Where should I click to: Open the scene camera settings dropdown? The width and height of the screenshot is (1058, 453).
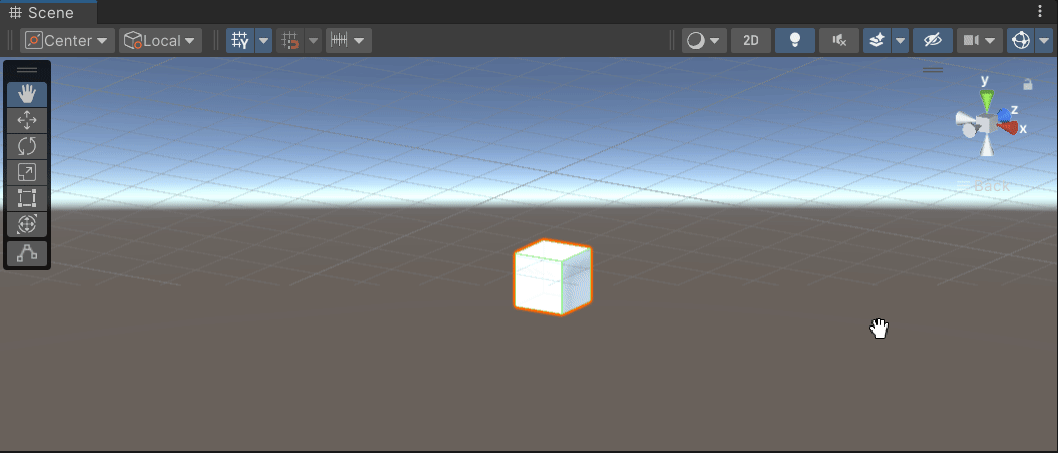coord(979,41)
